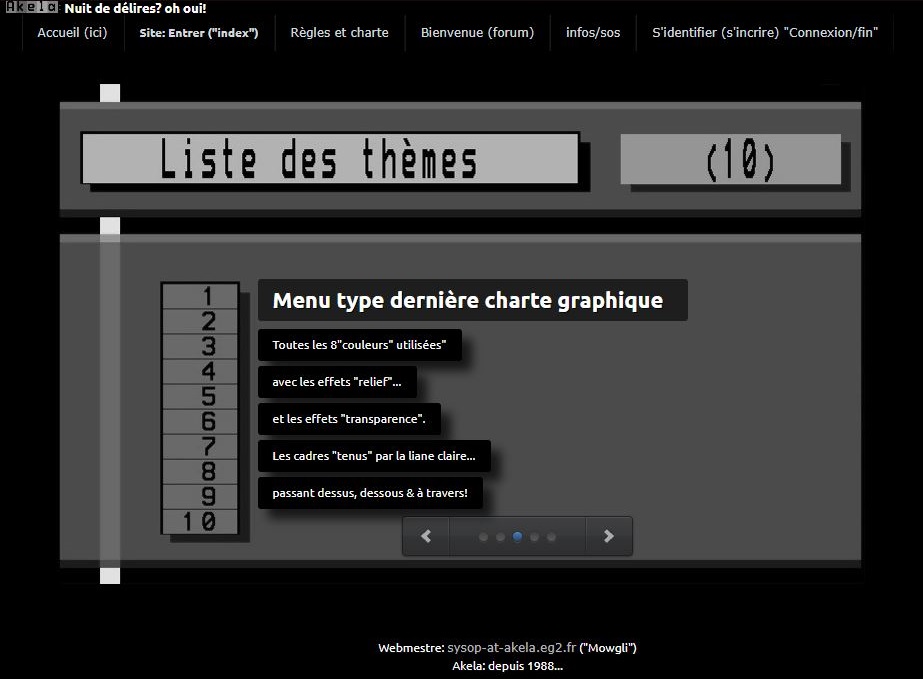Click the previous slide arrow
The height and width of the screenshot is (679, 923).
click(426, 536)
